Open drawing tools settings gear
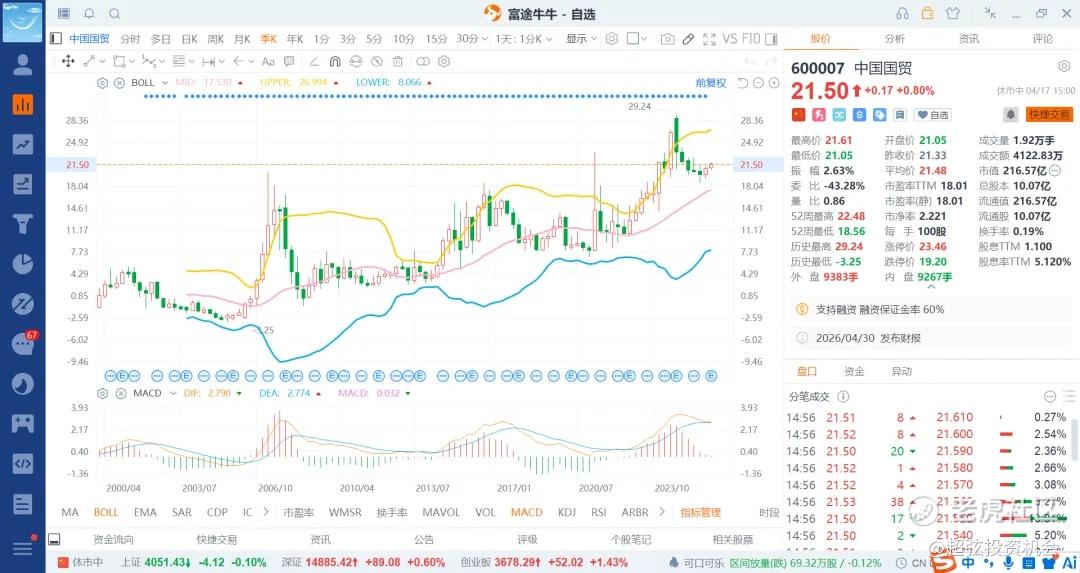This screenshot has height=573, width=1080. tap(444, 61)
